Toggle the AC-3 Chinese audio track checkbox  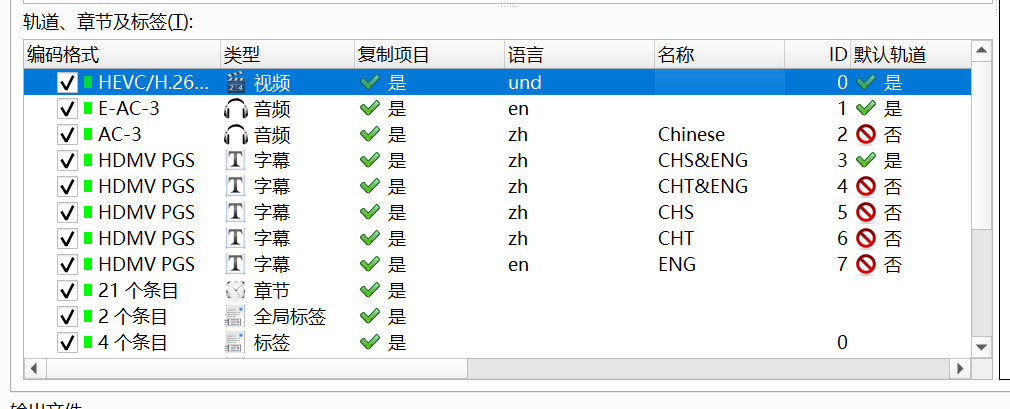(x=67, y=135)
